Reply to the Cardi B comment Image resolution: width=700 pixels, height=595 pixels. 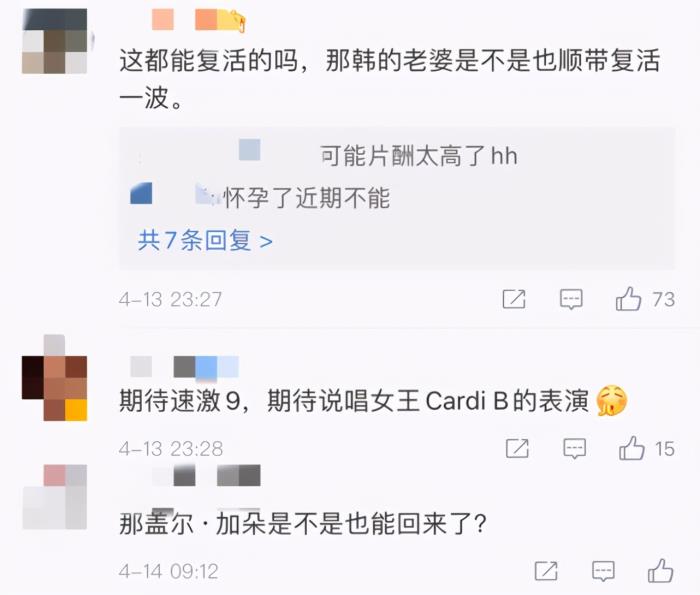coord(575,448)
